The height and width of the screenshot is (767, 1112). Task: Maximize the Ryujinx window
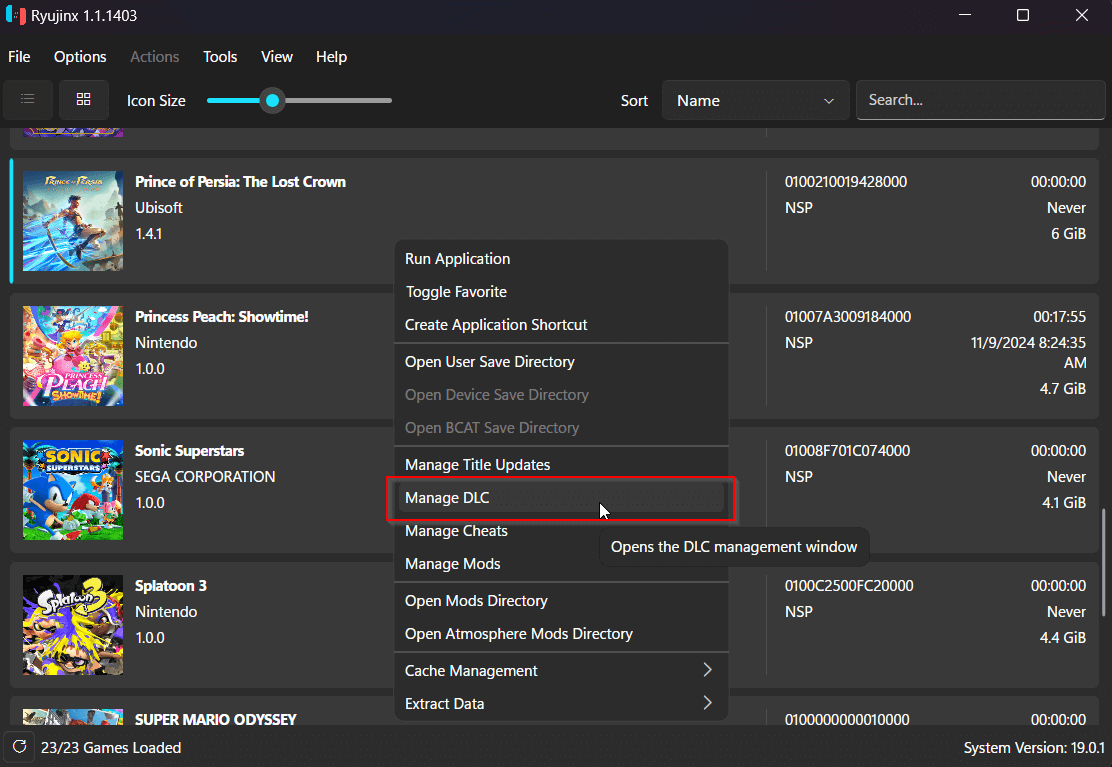(1023, 15)
